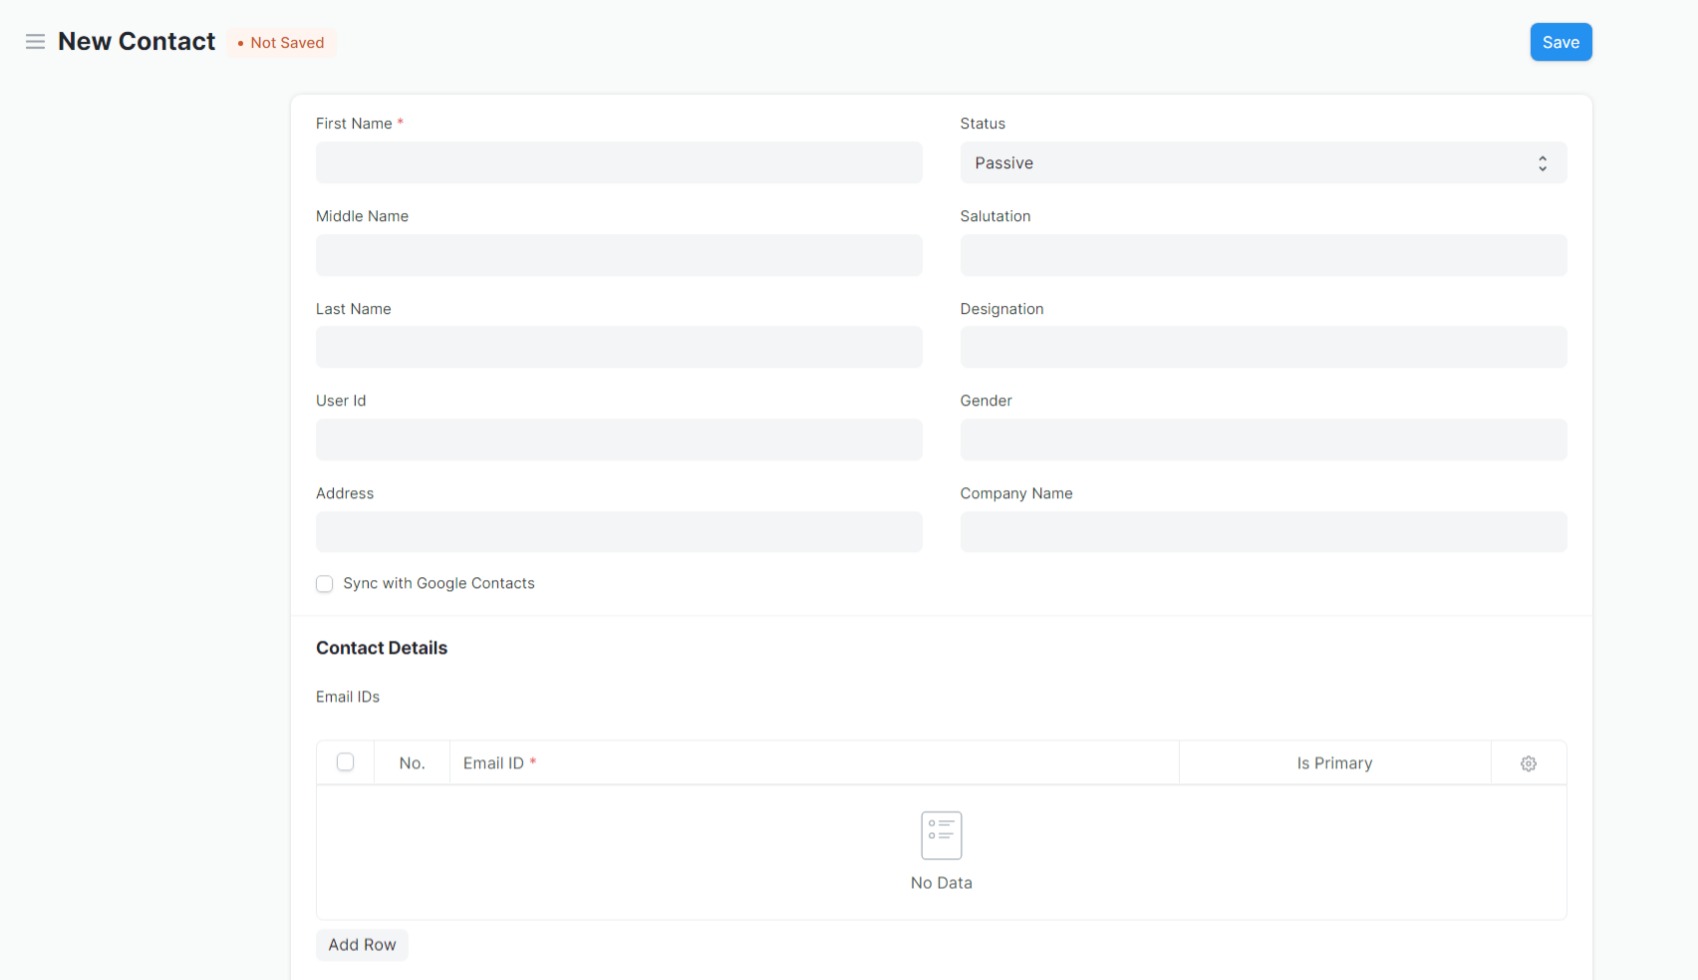The image size is (1698, 980).
Task: Open the Salutation link field
Action: point(1262,255)
